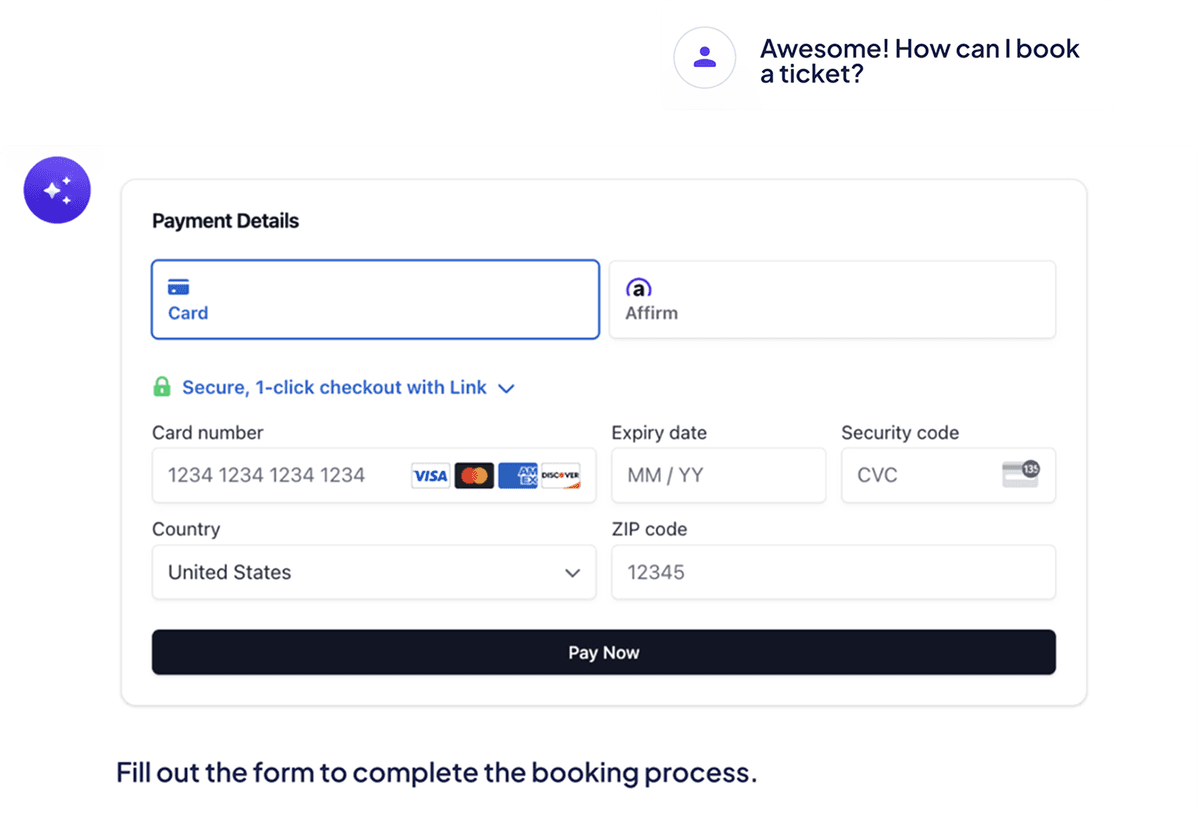Click the Visa card logo
The height and width of the screenshot is (819, 1200).
pyautogui.click(x=431, y=475)
